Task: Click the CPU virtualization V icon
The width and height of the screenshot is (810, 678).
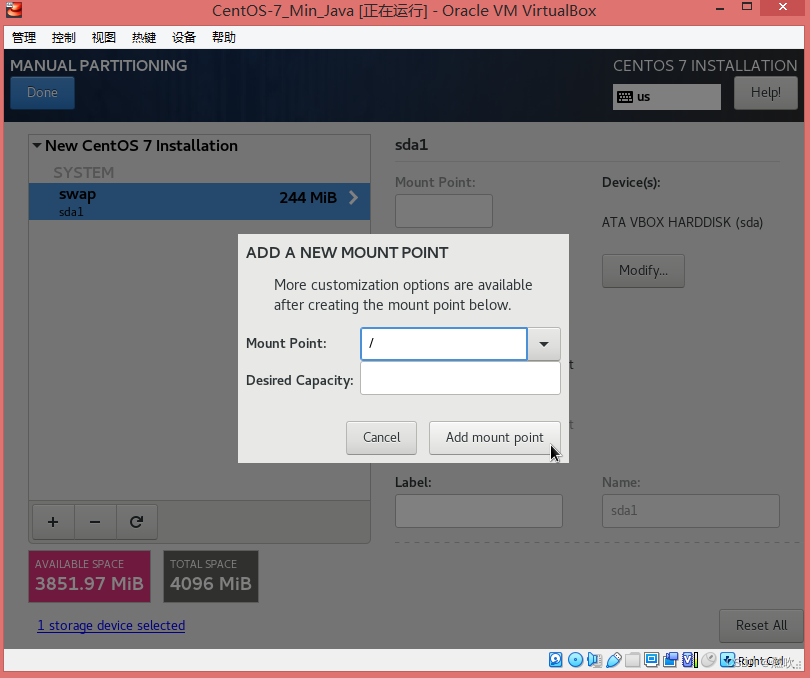Action: (x=690, y=660)
